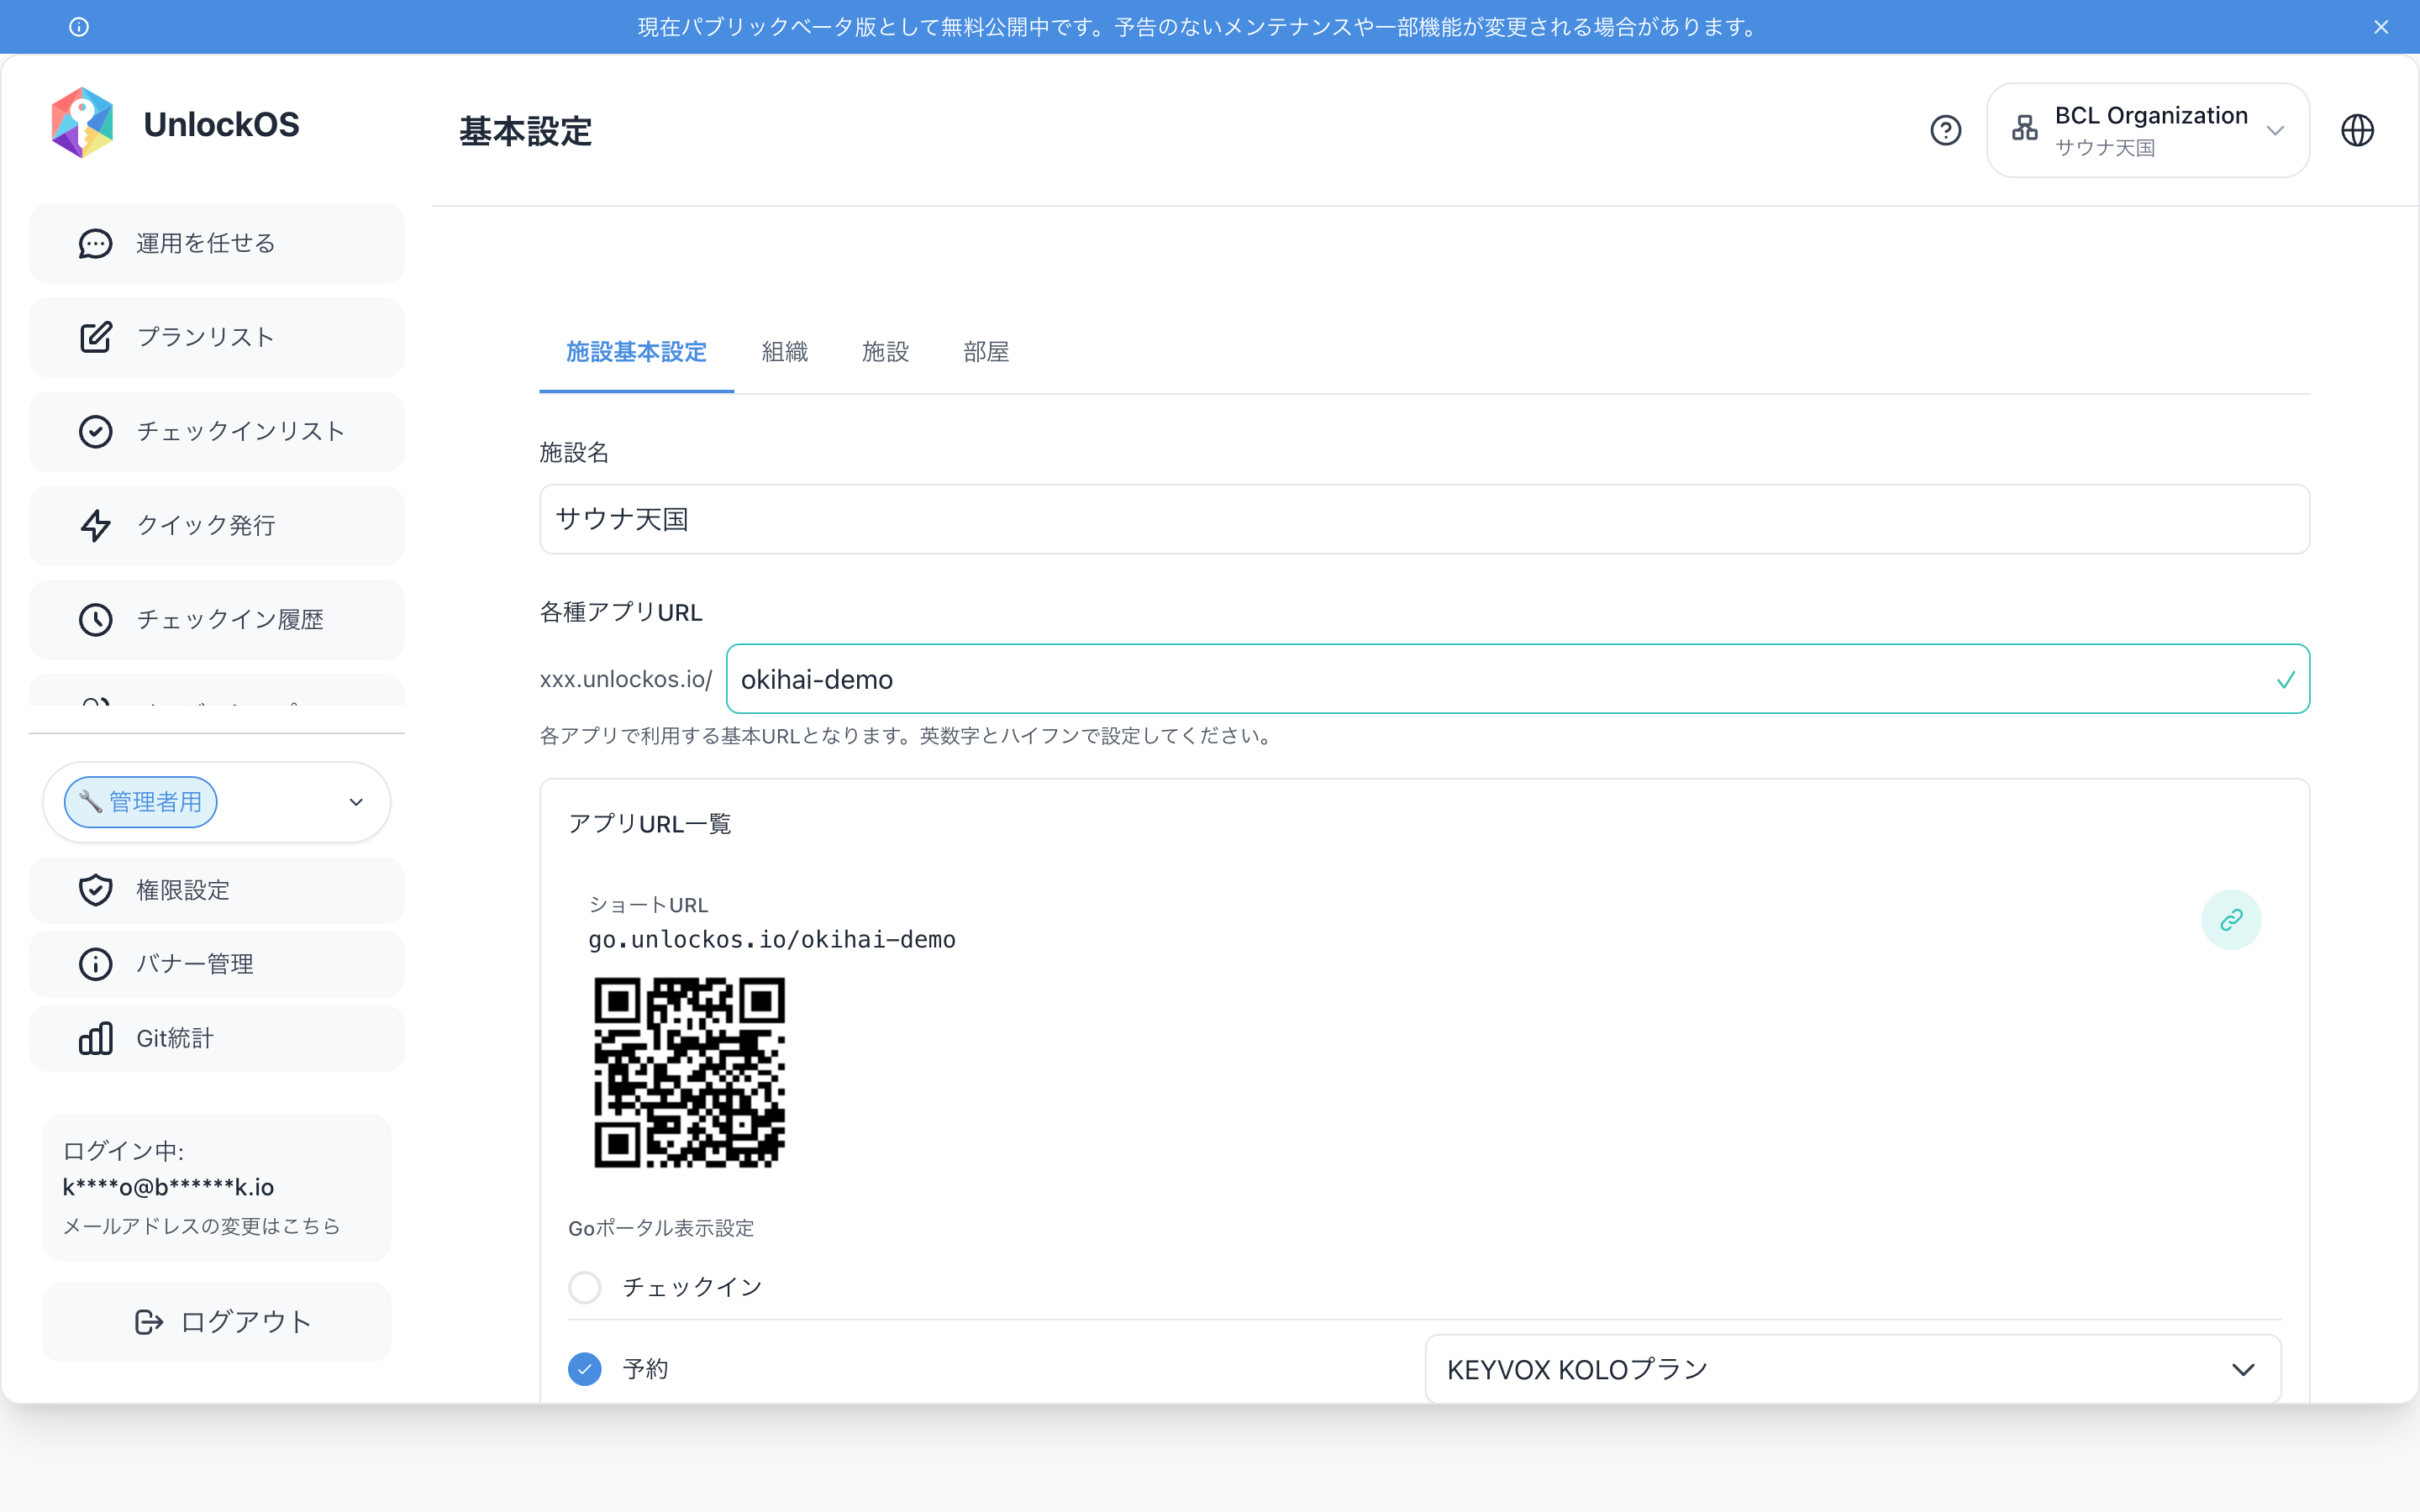Click the UnlockOS logo icon

coord(82,123)
